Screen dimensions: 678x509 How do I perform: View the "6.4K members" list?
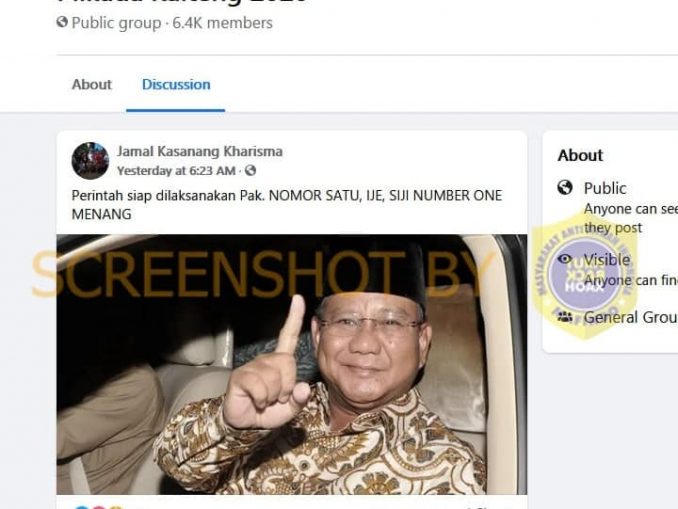tap(223, 22)
